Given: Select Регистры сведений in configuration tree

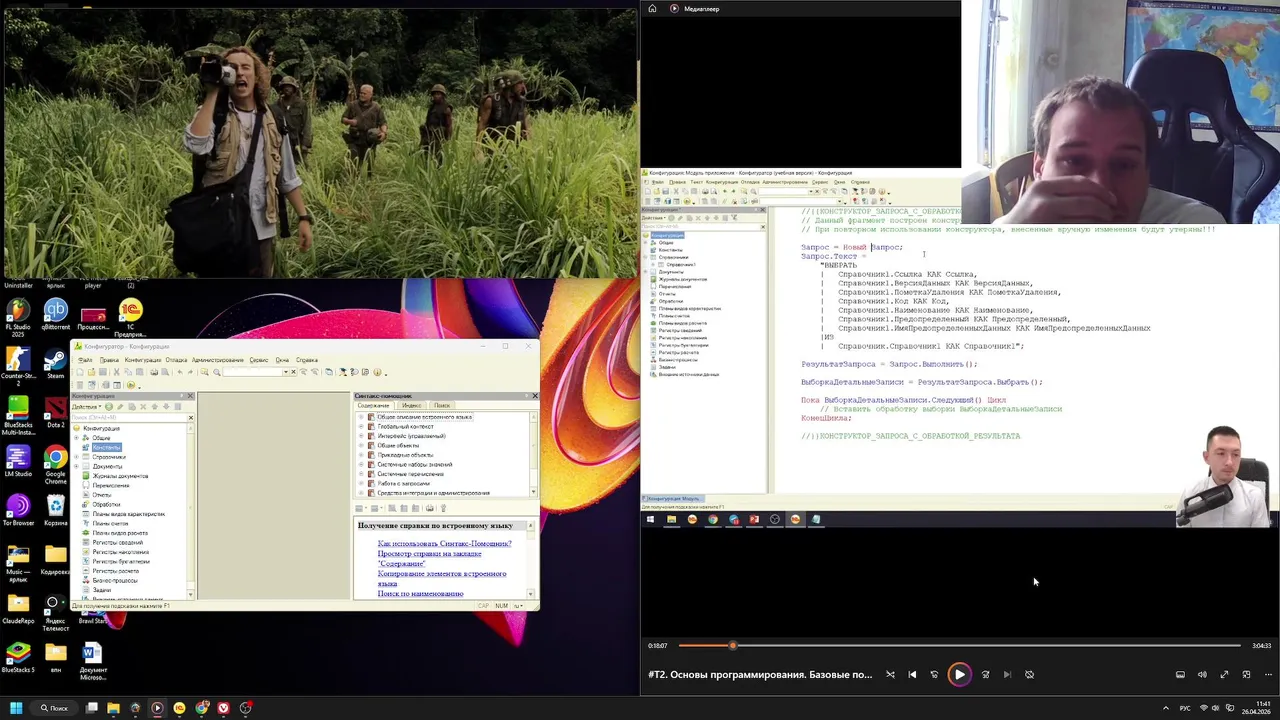Looking at the screenshot, I should pyautogui.click(x=117, y=542).
